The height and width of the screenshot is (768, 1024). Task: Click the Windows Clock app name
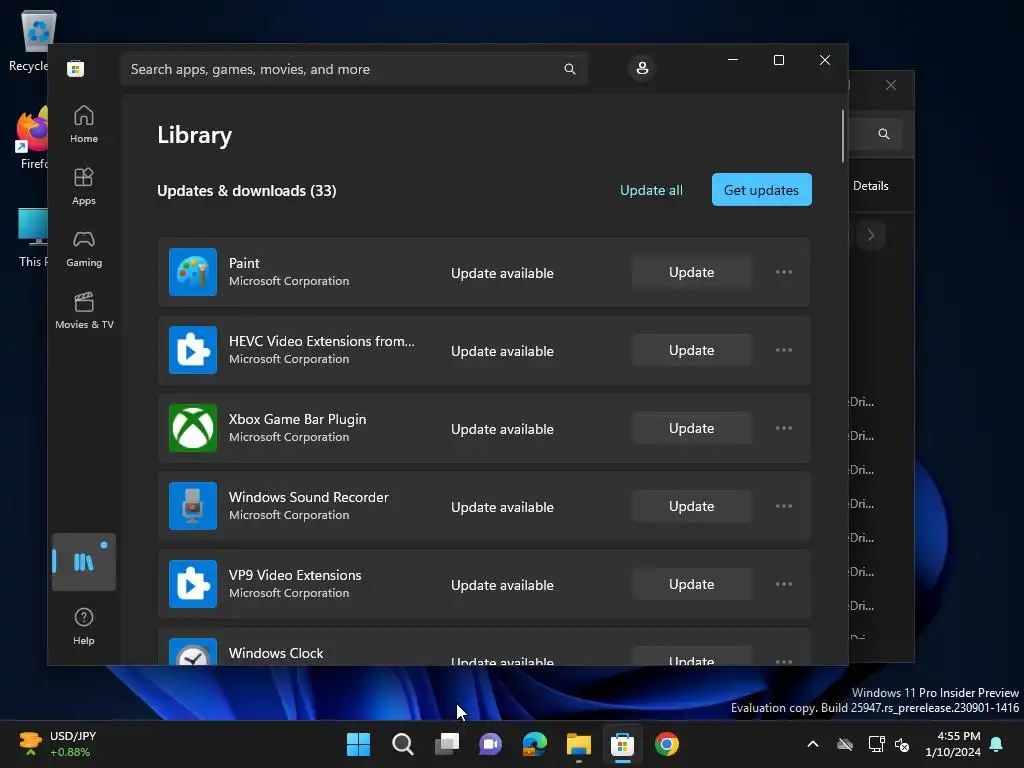coord(276,653)
